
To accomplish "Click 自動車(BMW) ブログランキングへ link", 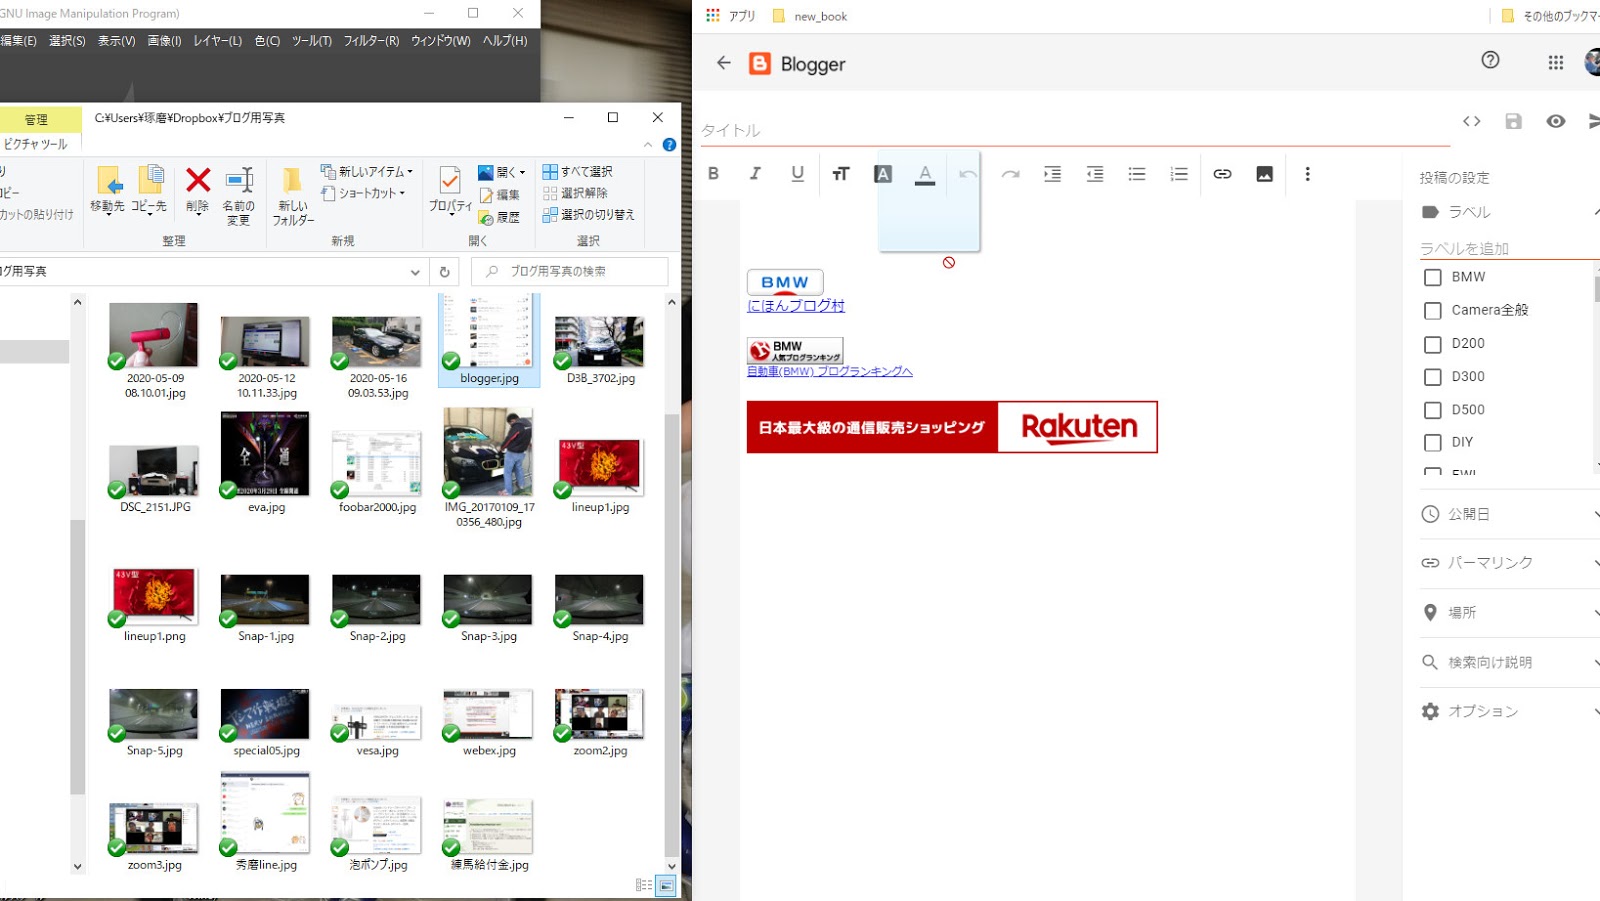I will [x=830, y=371].
